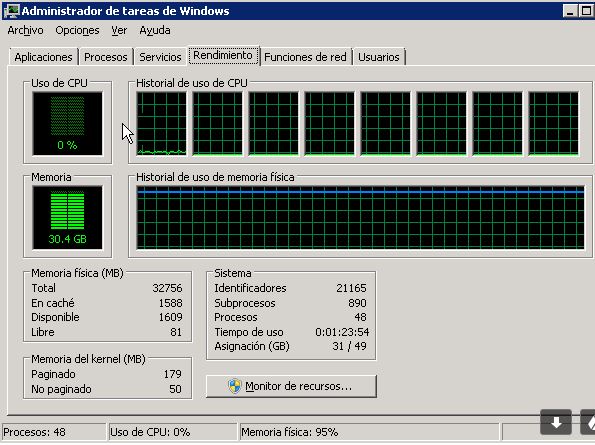Click the physical memory usage history graph
Screen dimensions: 595x445
360,217
